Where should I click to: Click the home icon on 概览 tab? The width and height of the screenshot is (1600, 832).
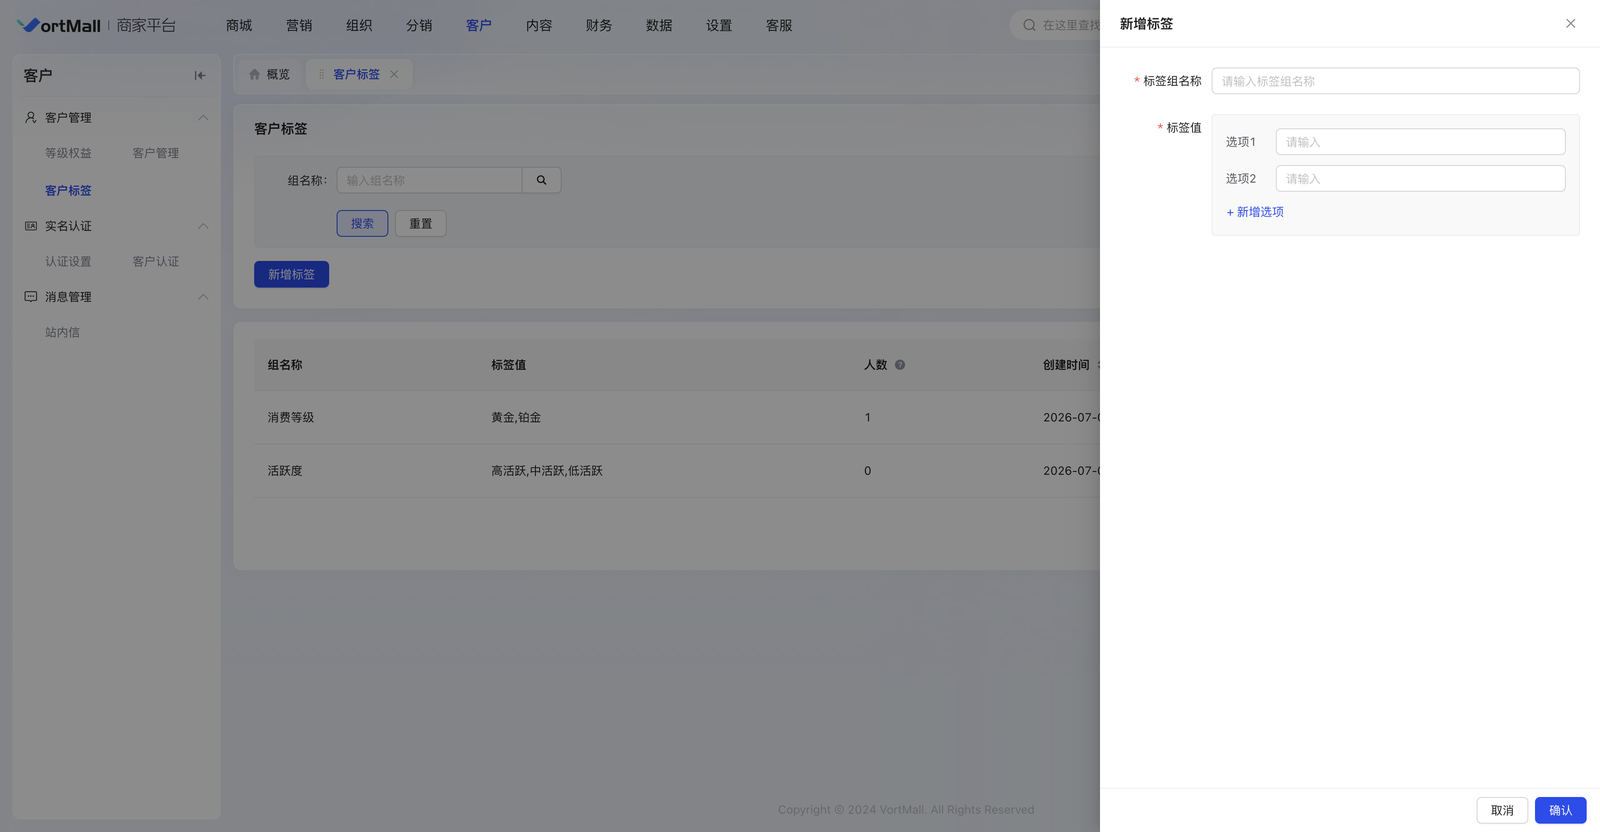pyautogui.click(x=254, y=74)
